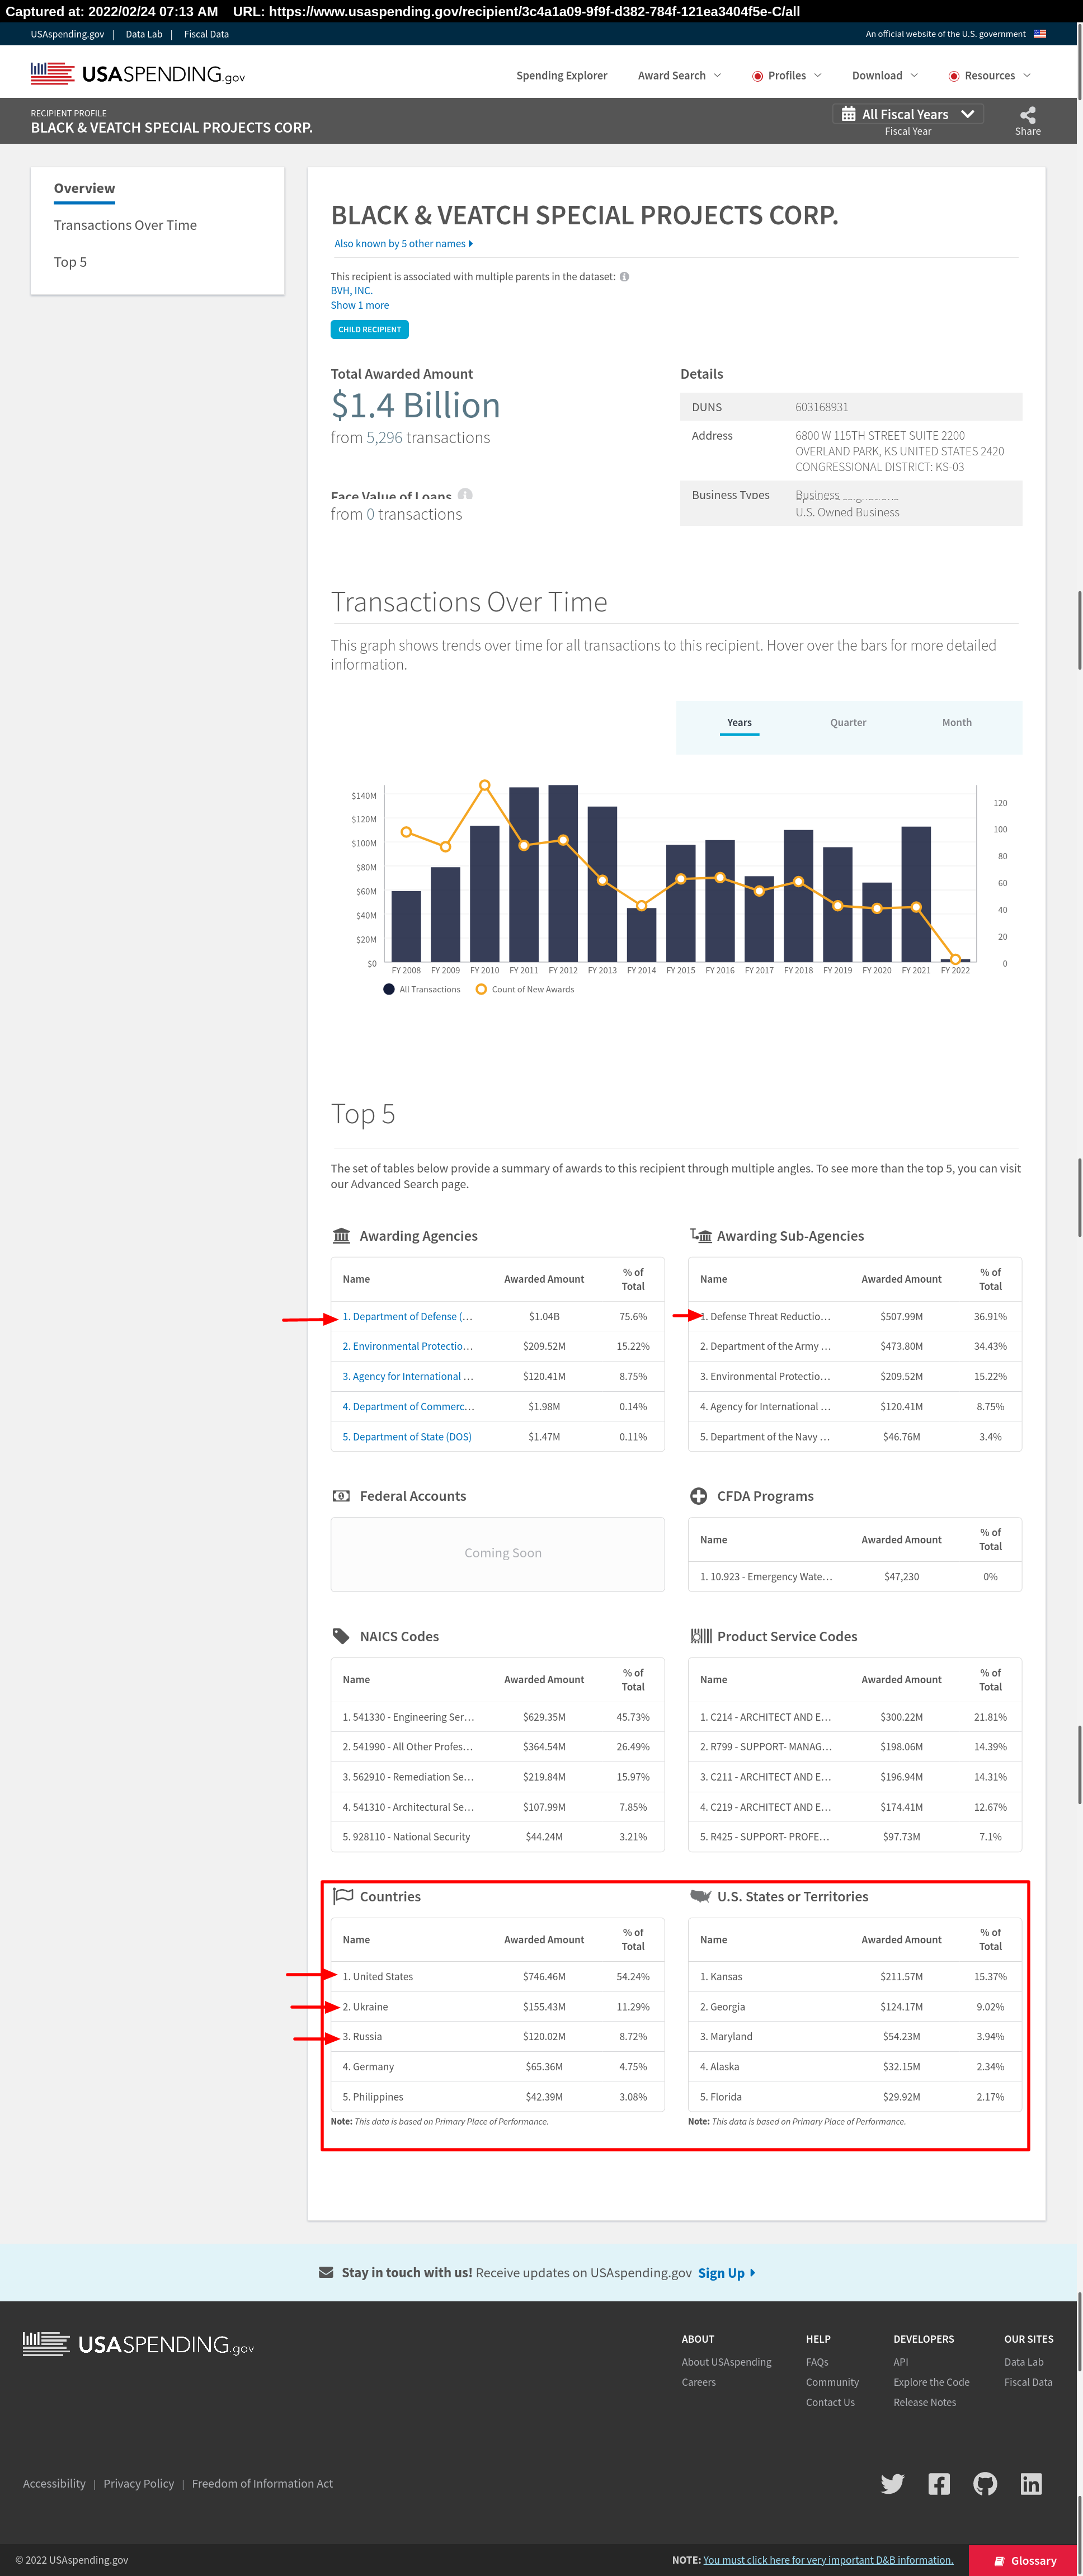Switch to the Quarter tab

coord(848,723)
